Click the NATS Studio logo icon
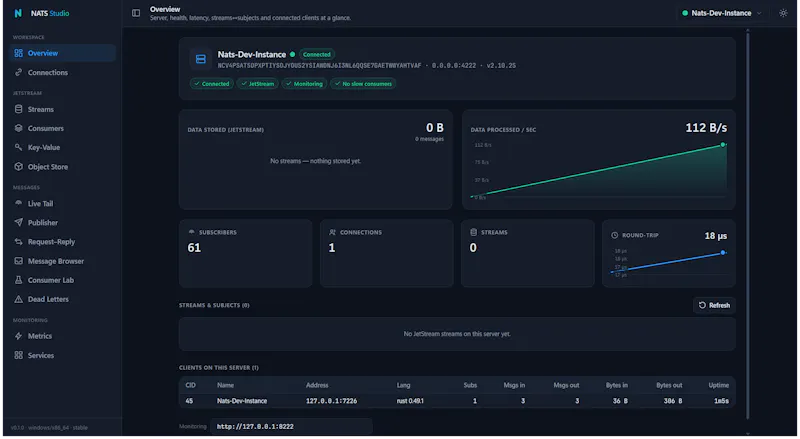Image resolution: width=800 pixels, height=439 pixels. (18, 13)
